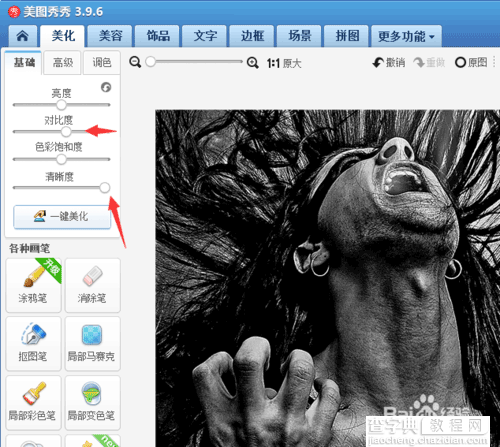This screenshot has width=500, height=447.
Task: Click the 清晰度 sharpness slider handle
Action: tap(105, 188)
